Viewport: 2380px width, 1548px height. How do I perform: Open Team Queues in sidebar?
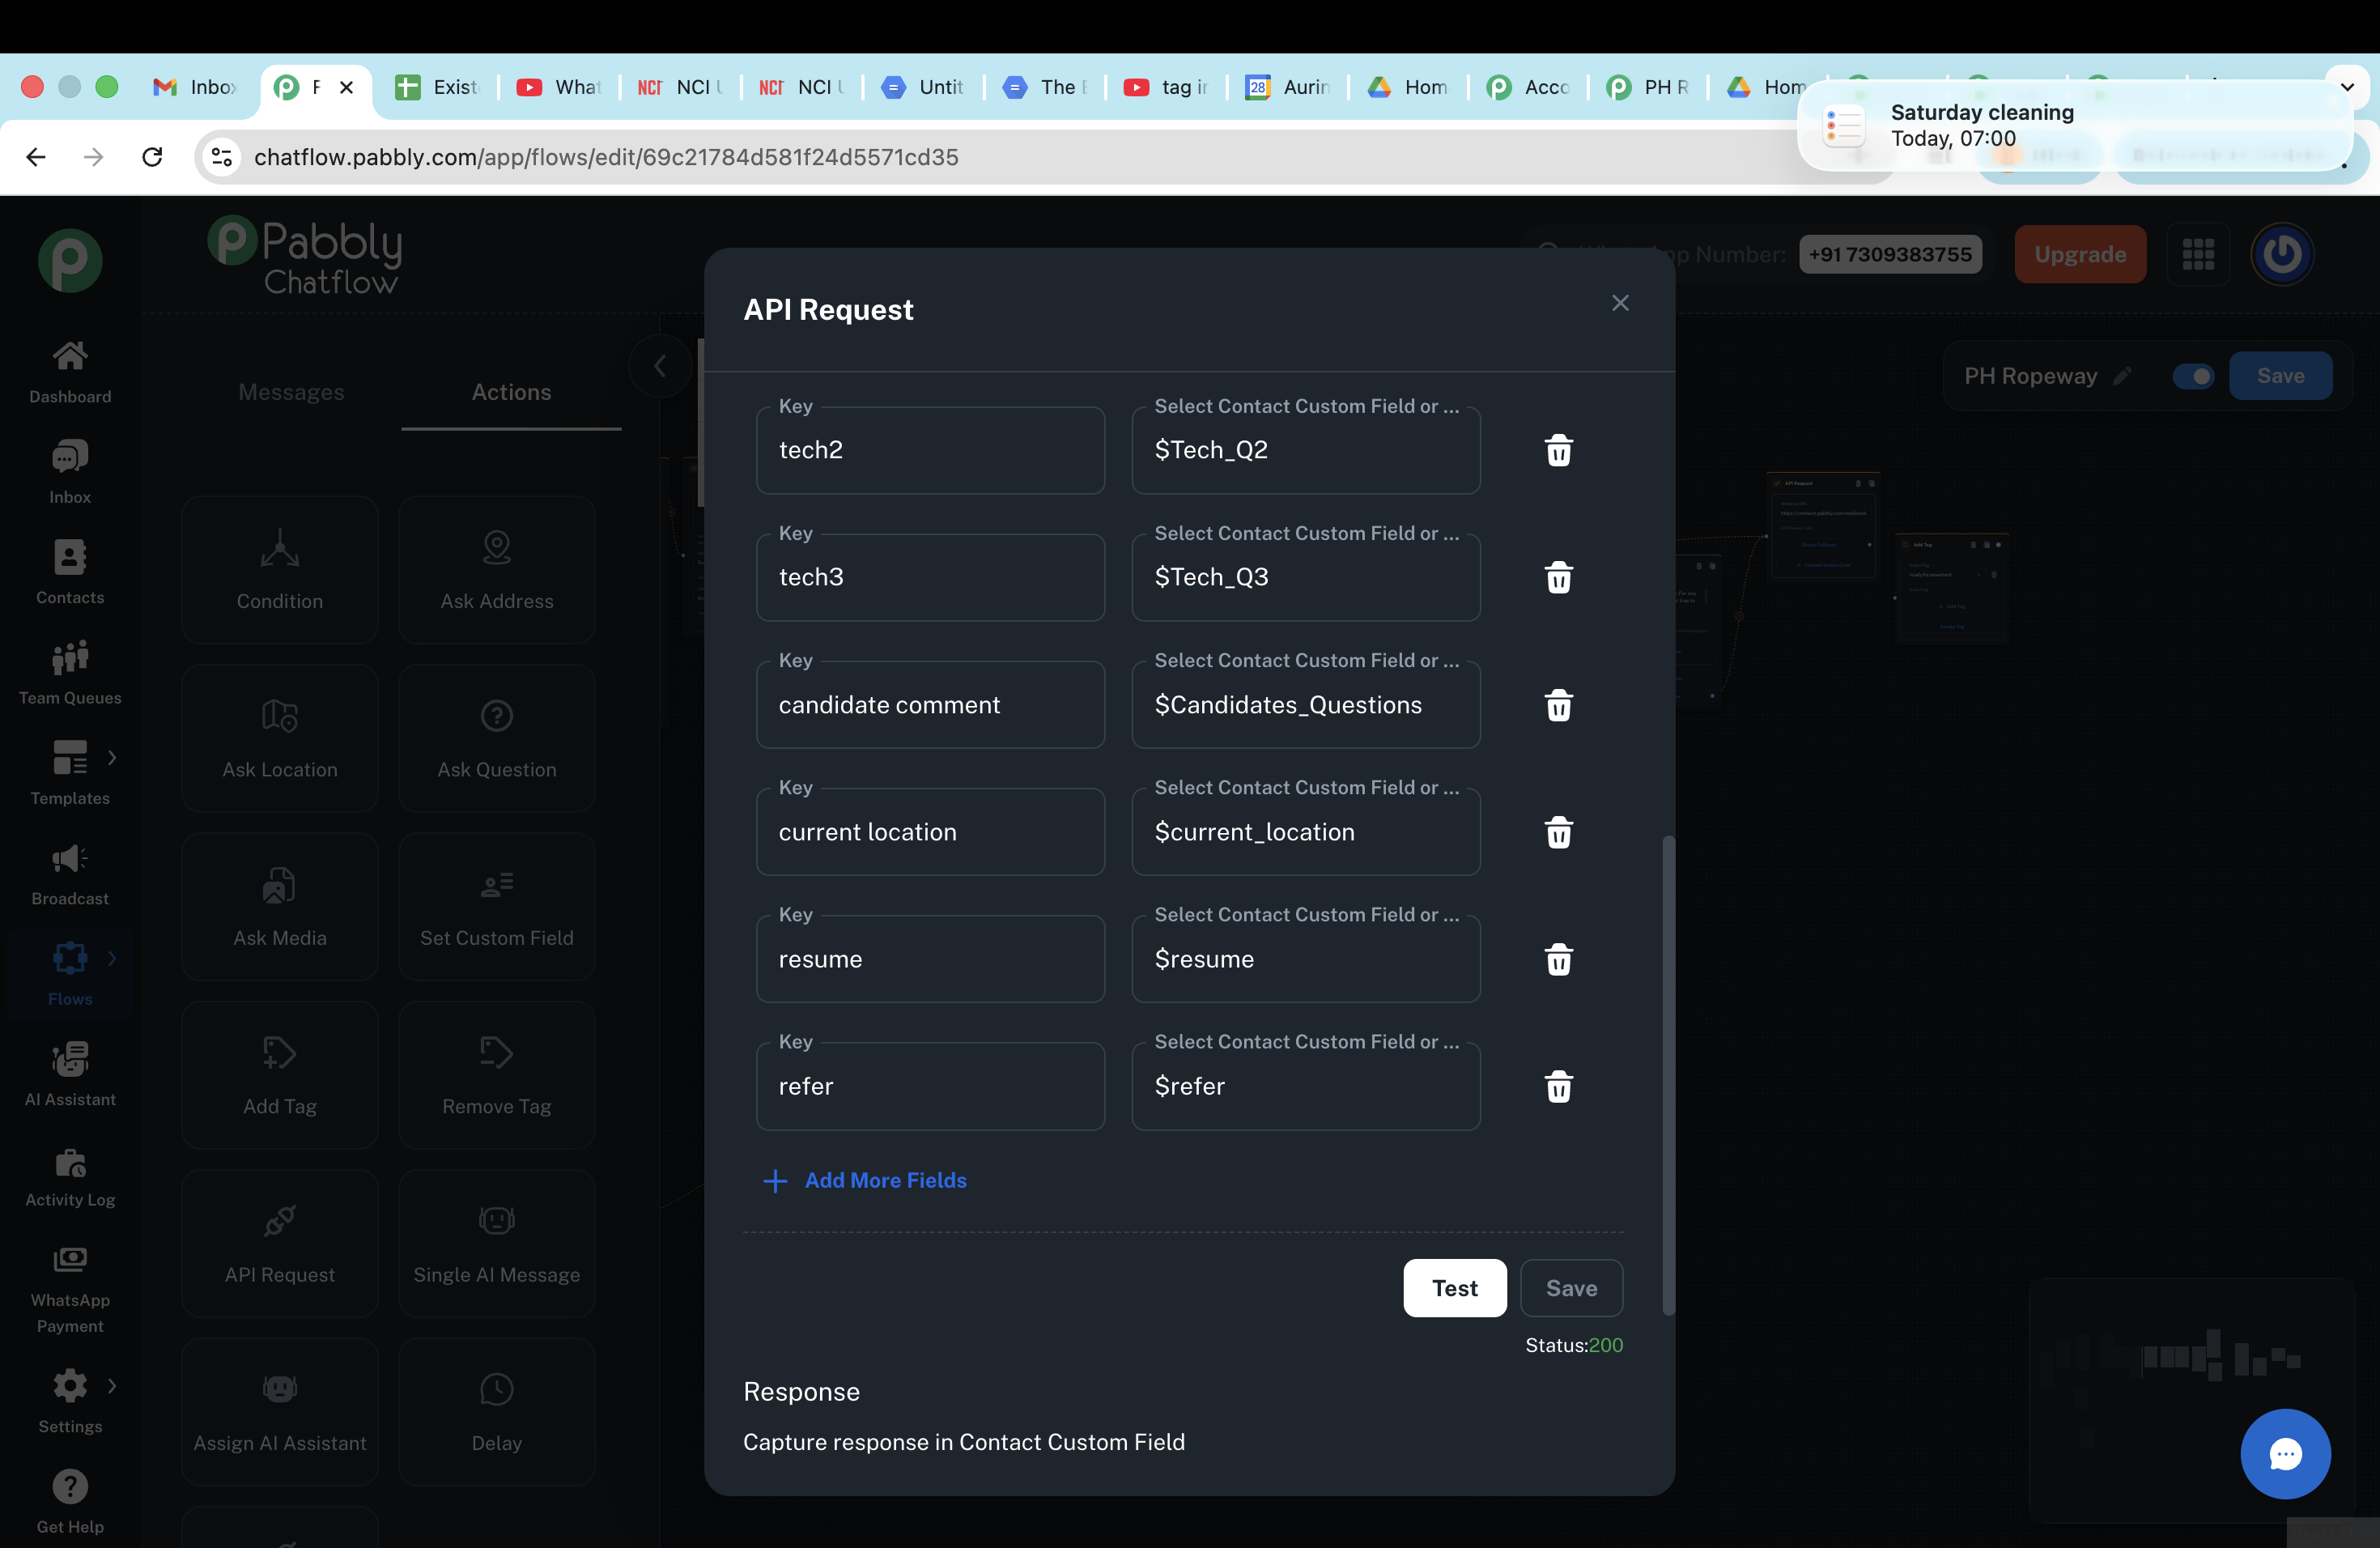pyautogui.click(x=70, y=672)
